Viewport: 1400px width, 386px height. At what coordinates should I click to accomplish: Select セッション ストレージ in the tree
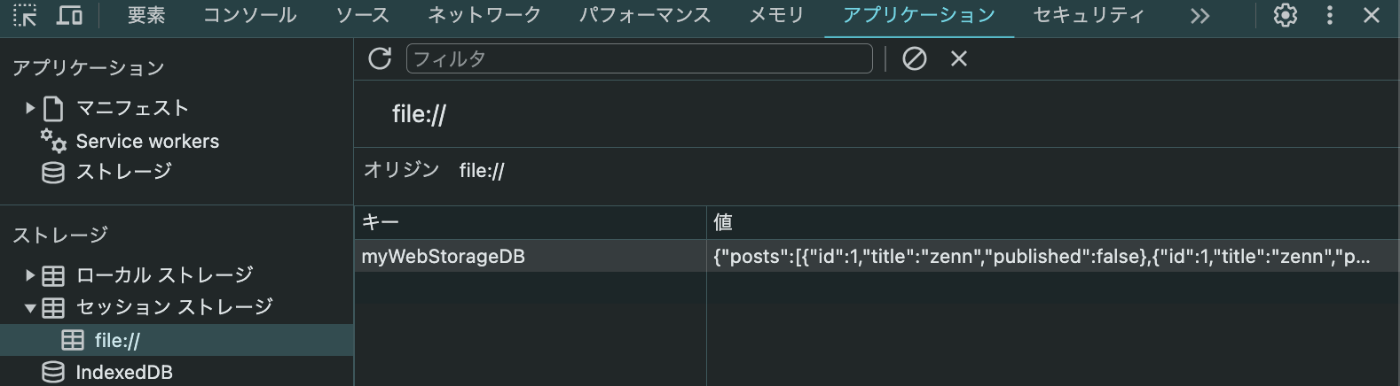174,307
